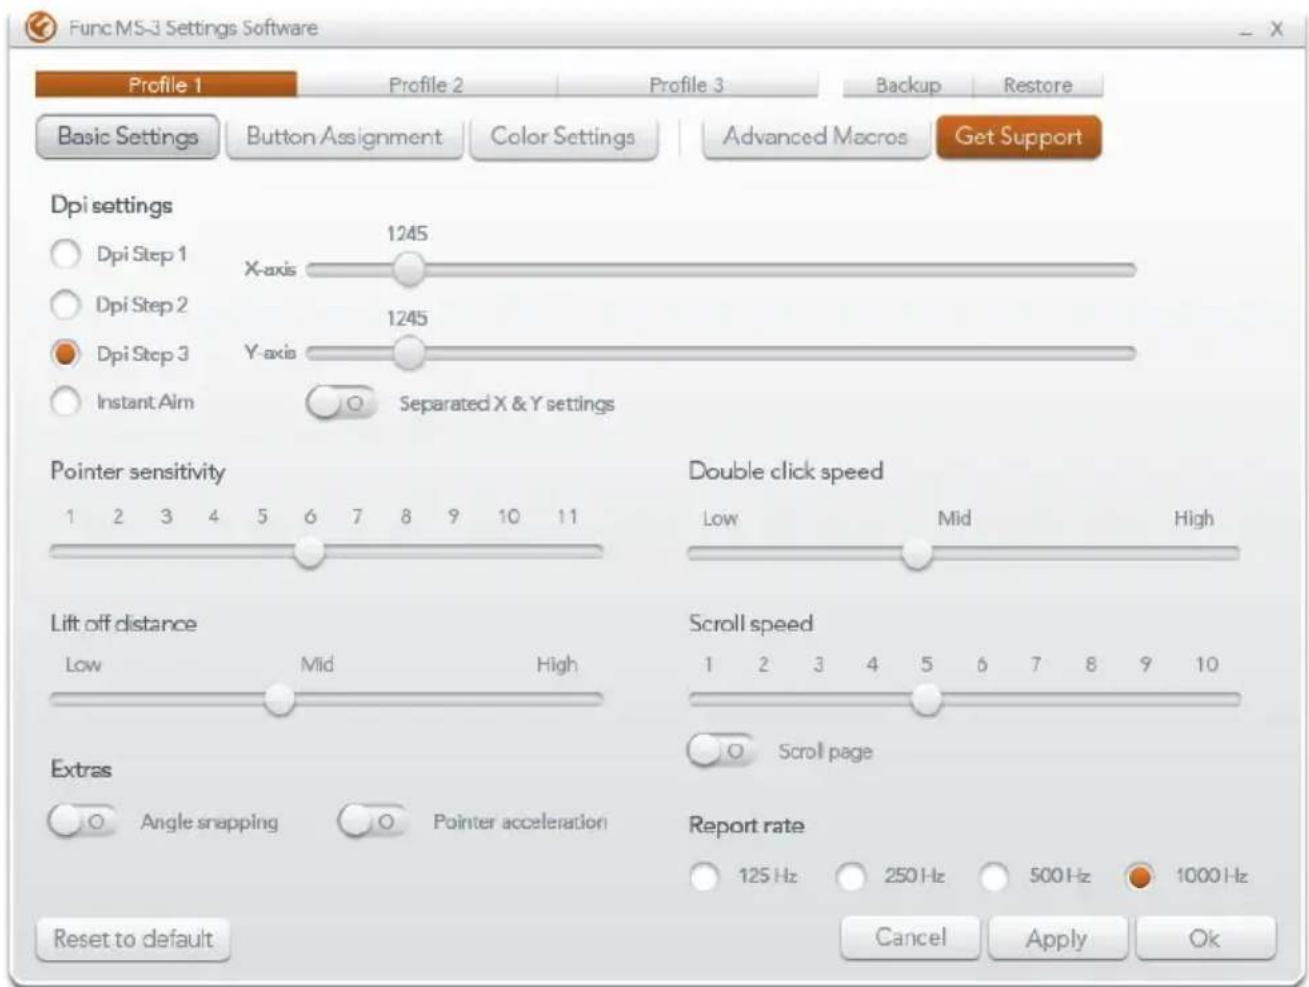Click scroll speed value 1
The height and width of the screenshot is (987, 1309).
coord(708,664)
